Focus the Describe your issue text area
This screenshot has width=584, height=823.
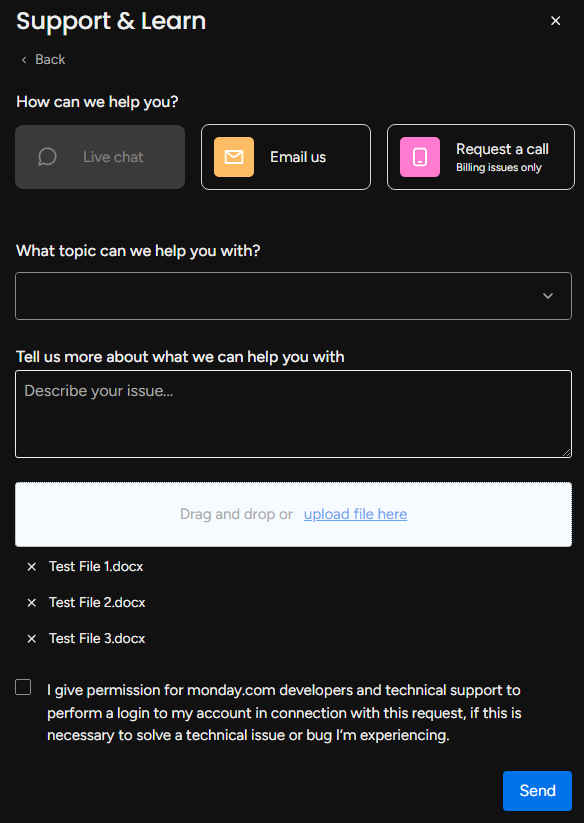tap(293, 414)
